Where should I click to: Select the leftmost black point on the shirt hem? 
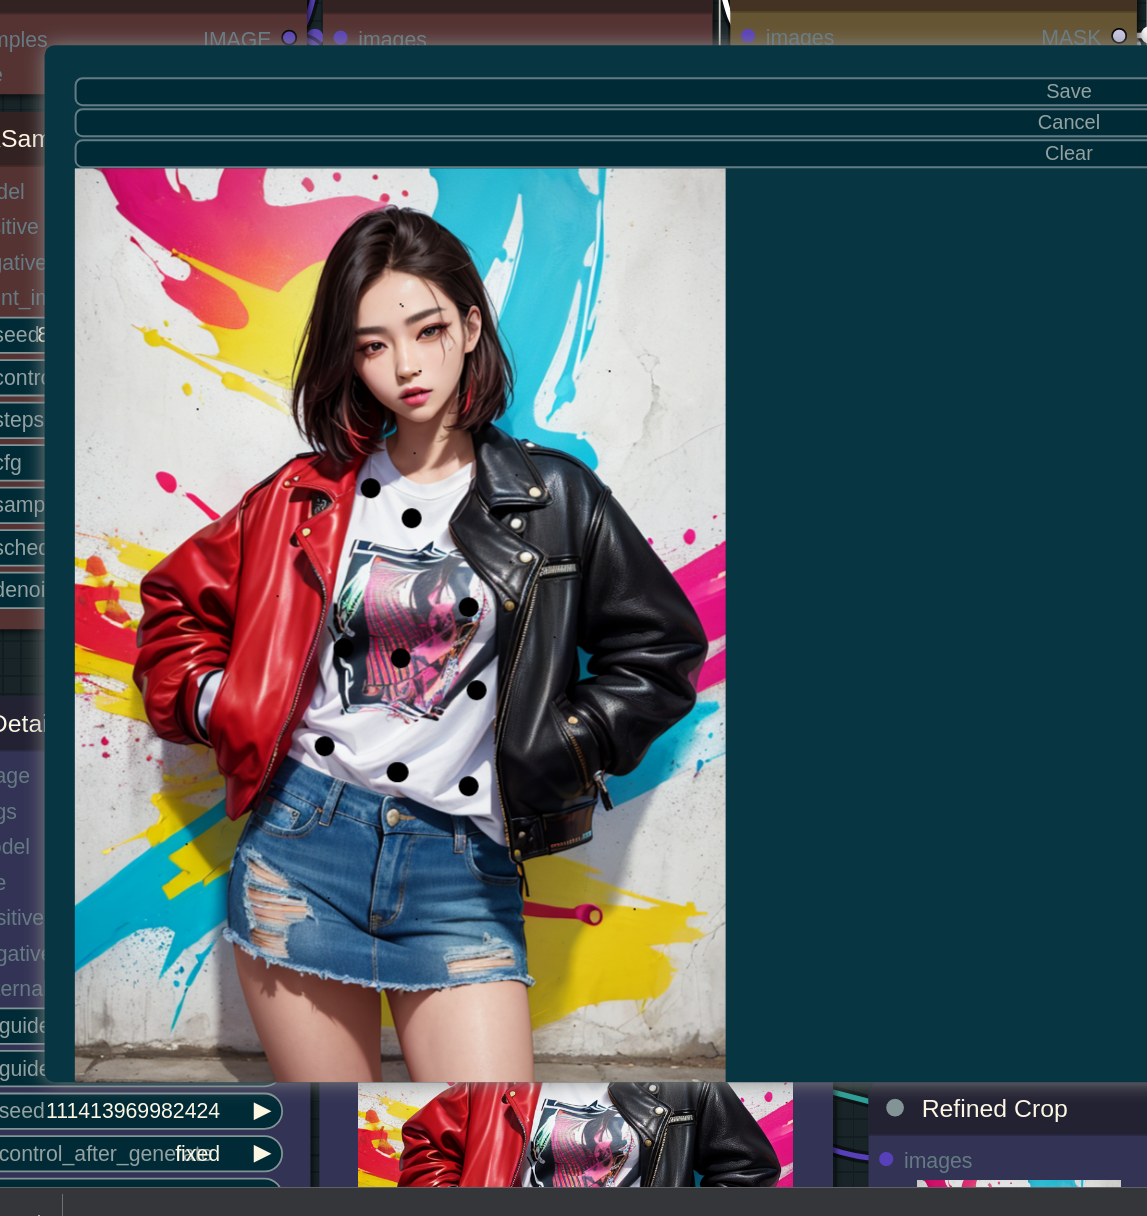[x=325, y=746]
